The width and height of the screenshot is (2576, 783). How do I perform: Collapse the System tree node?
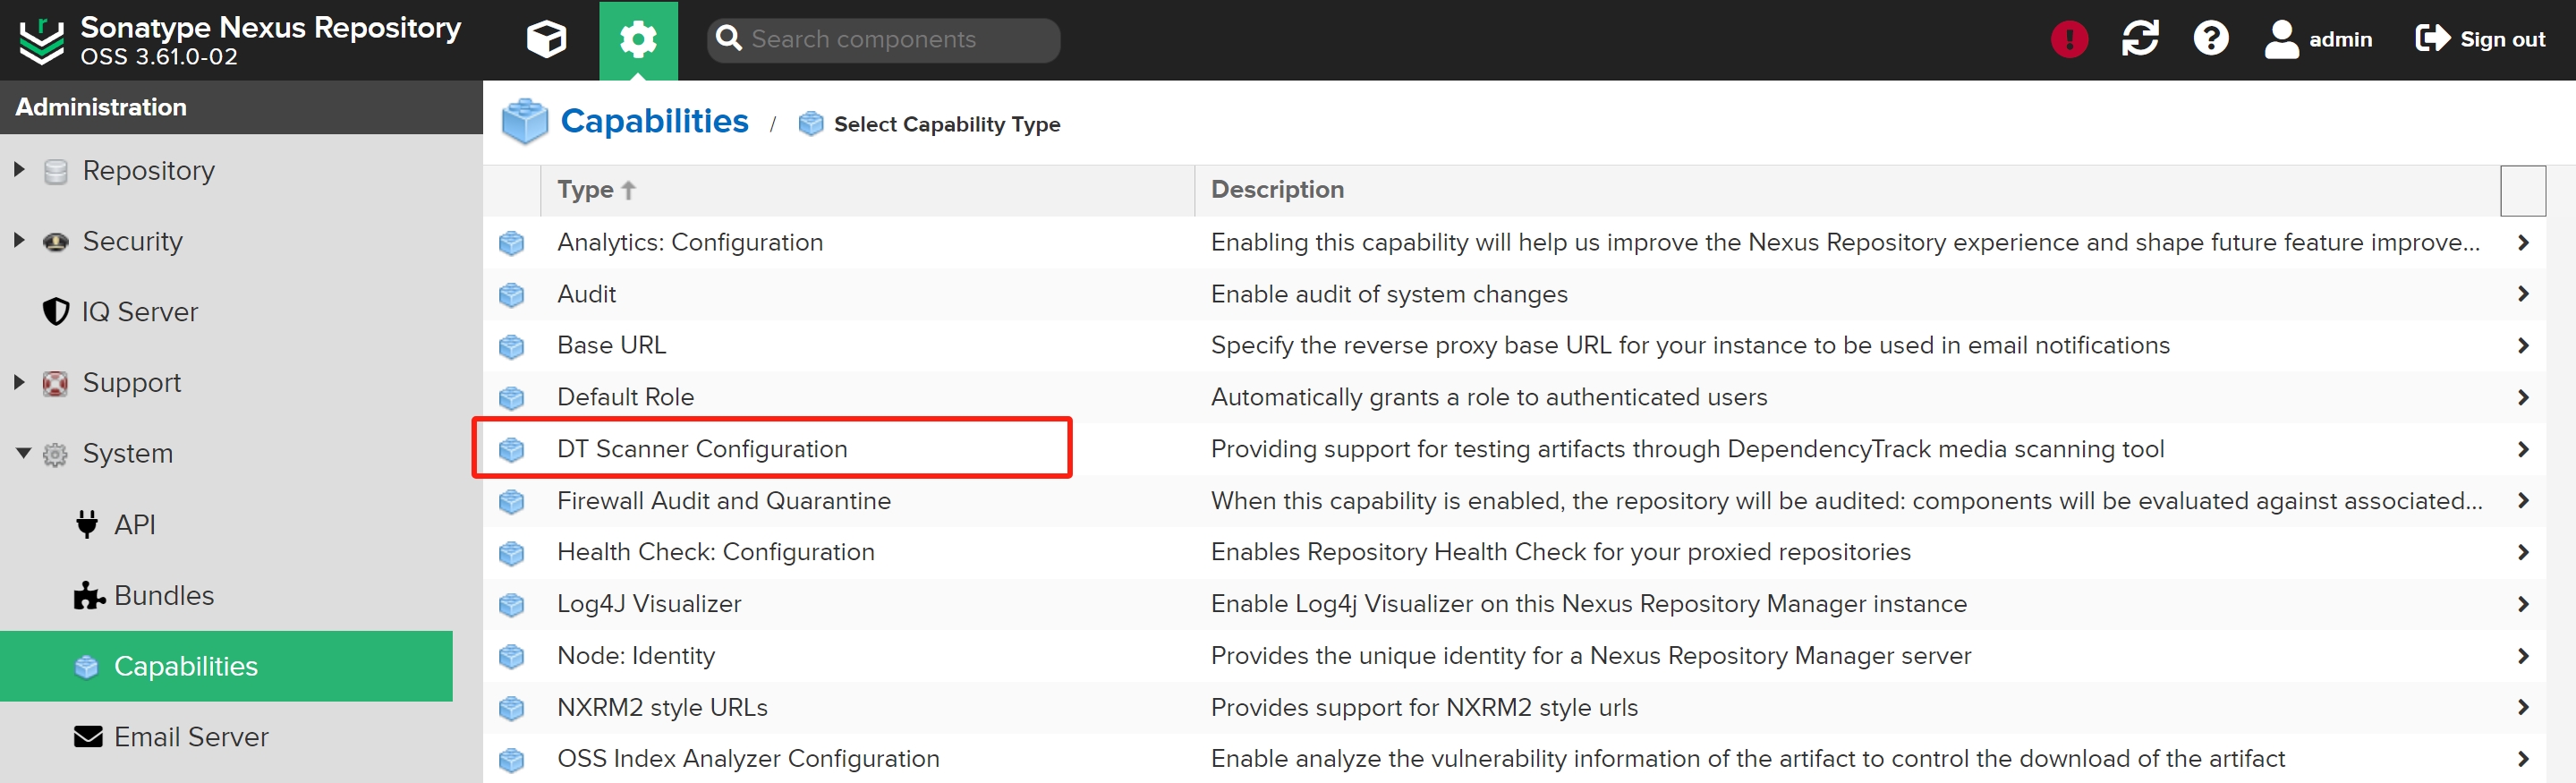pos(22,453)
